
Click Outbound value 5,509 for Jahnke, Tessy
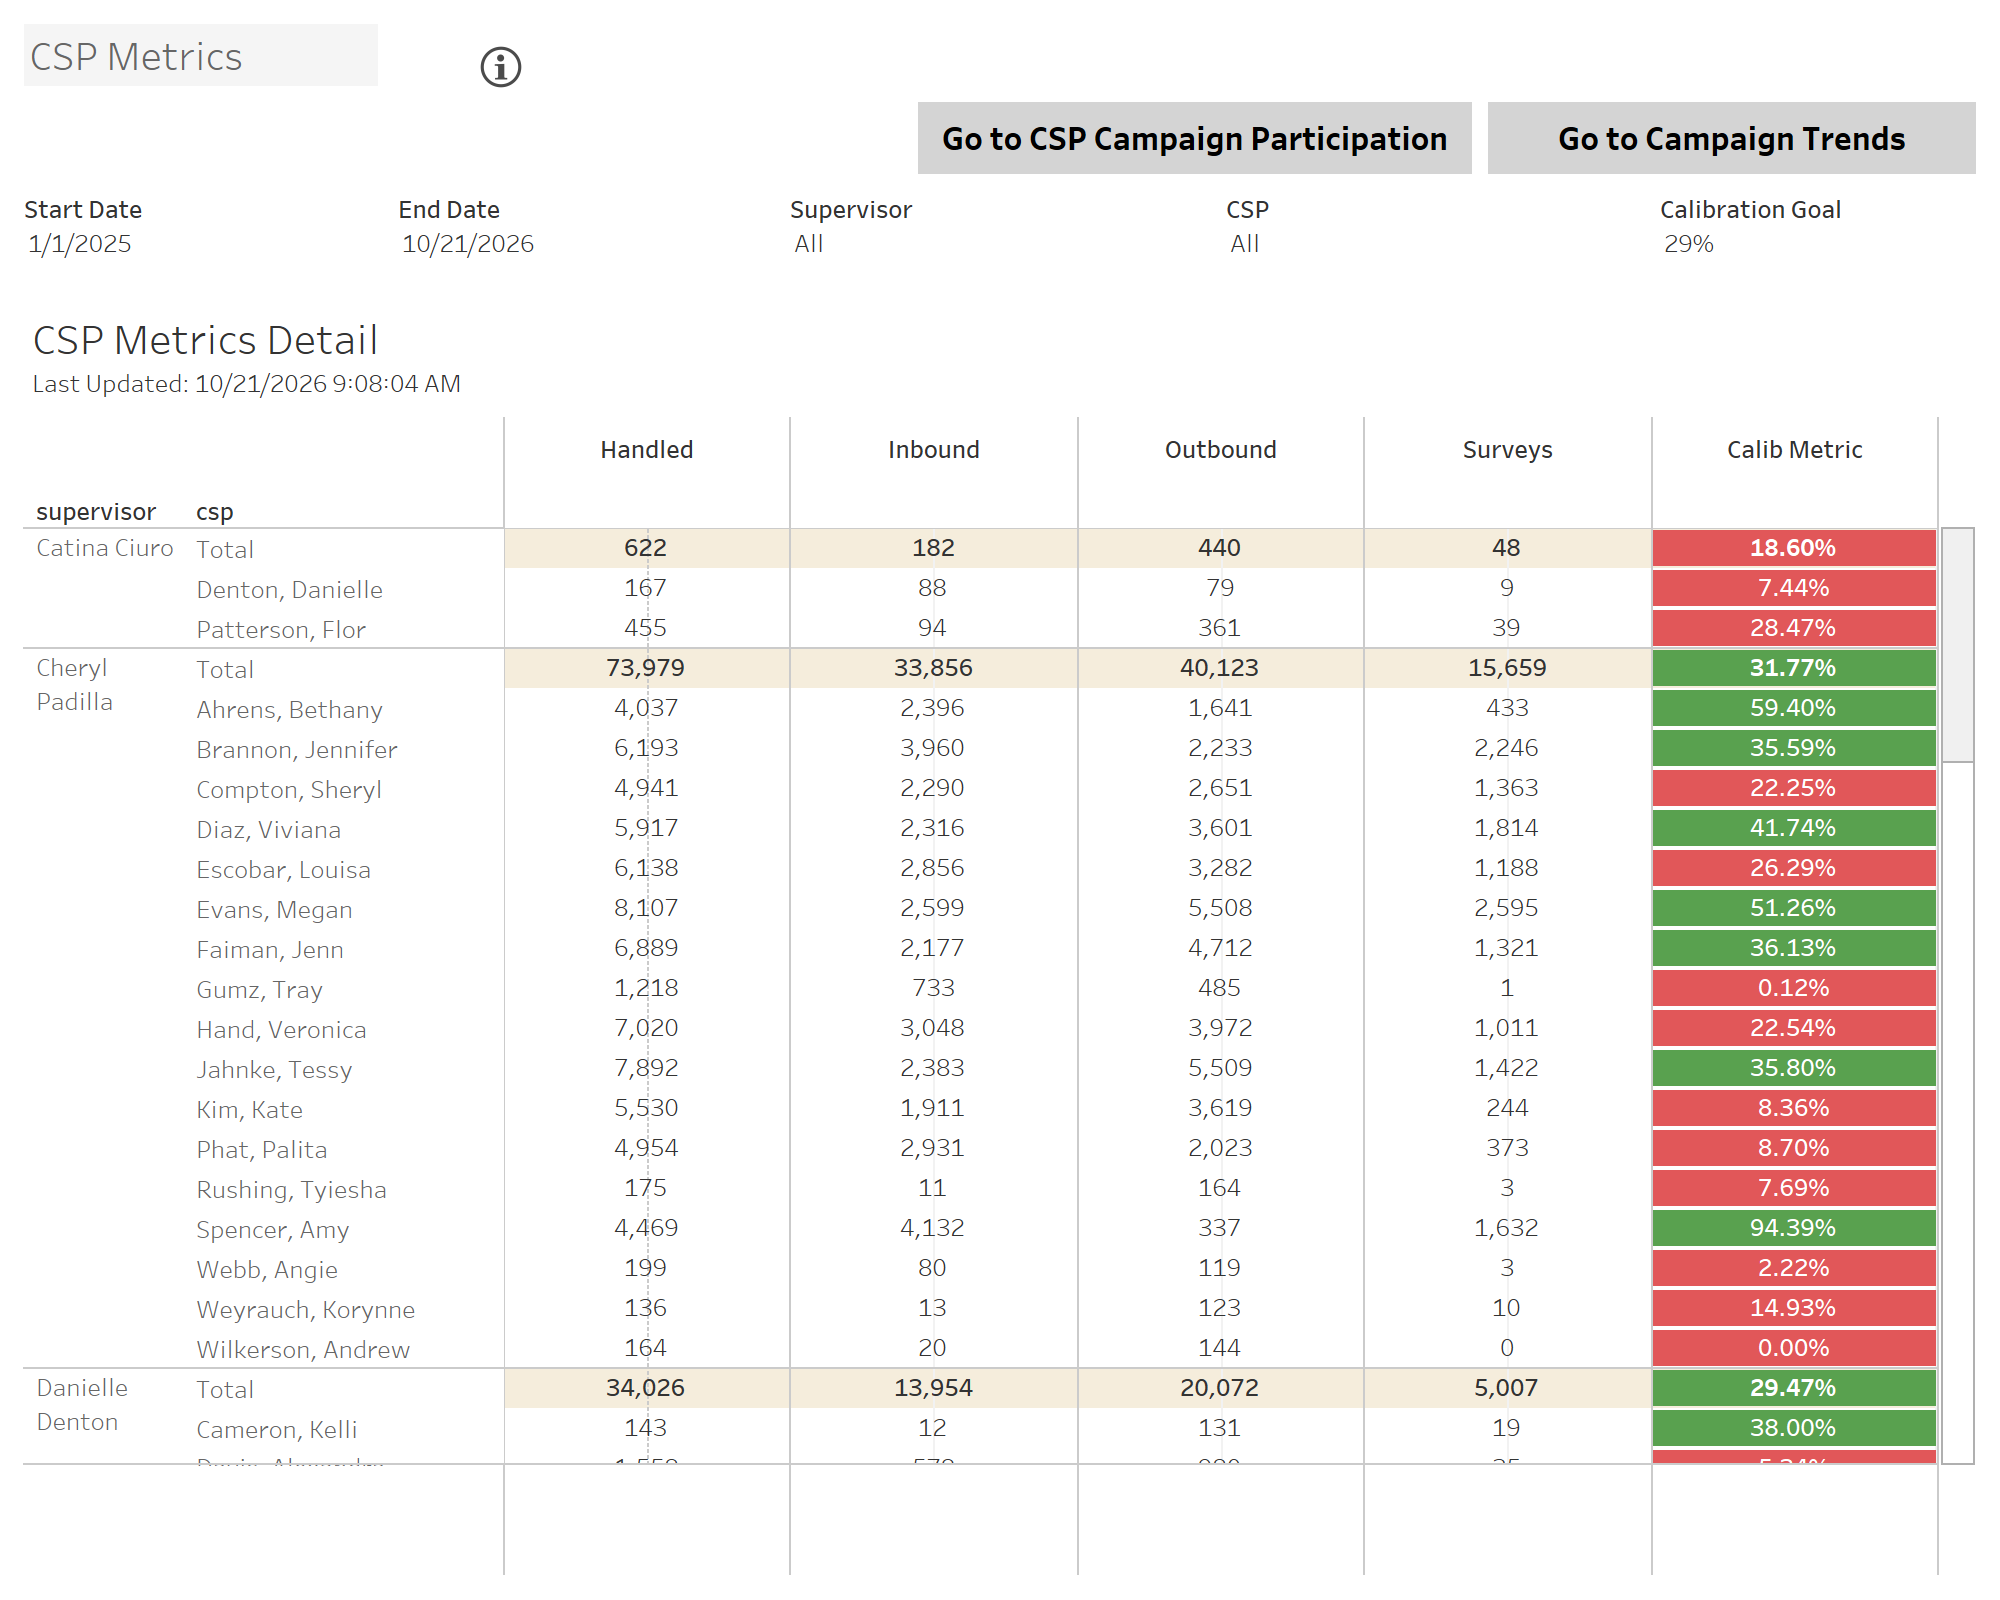(1220, 1068)
